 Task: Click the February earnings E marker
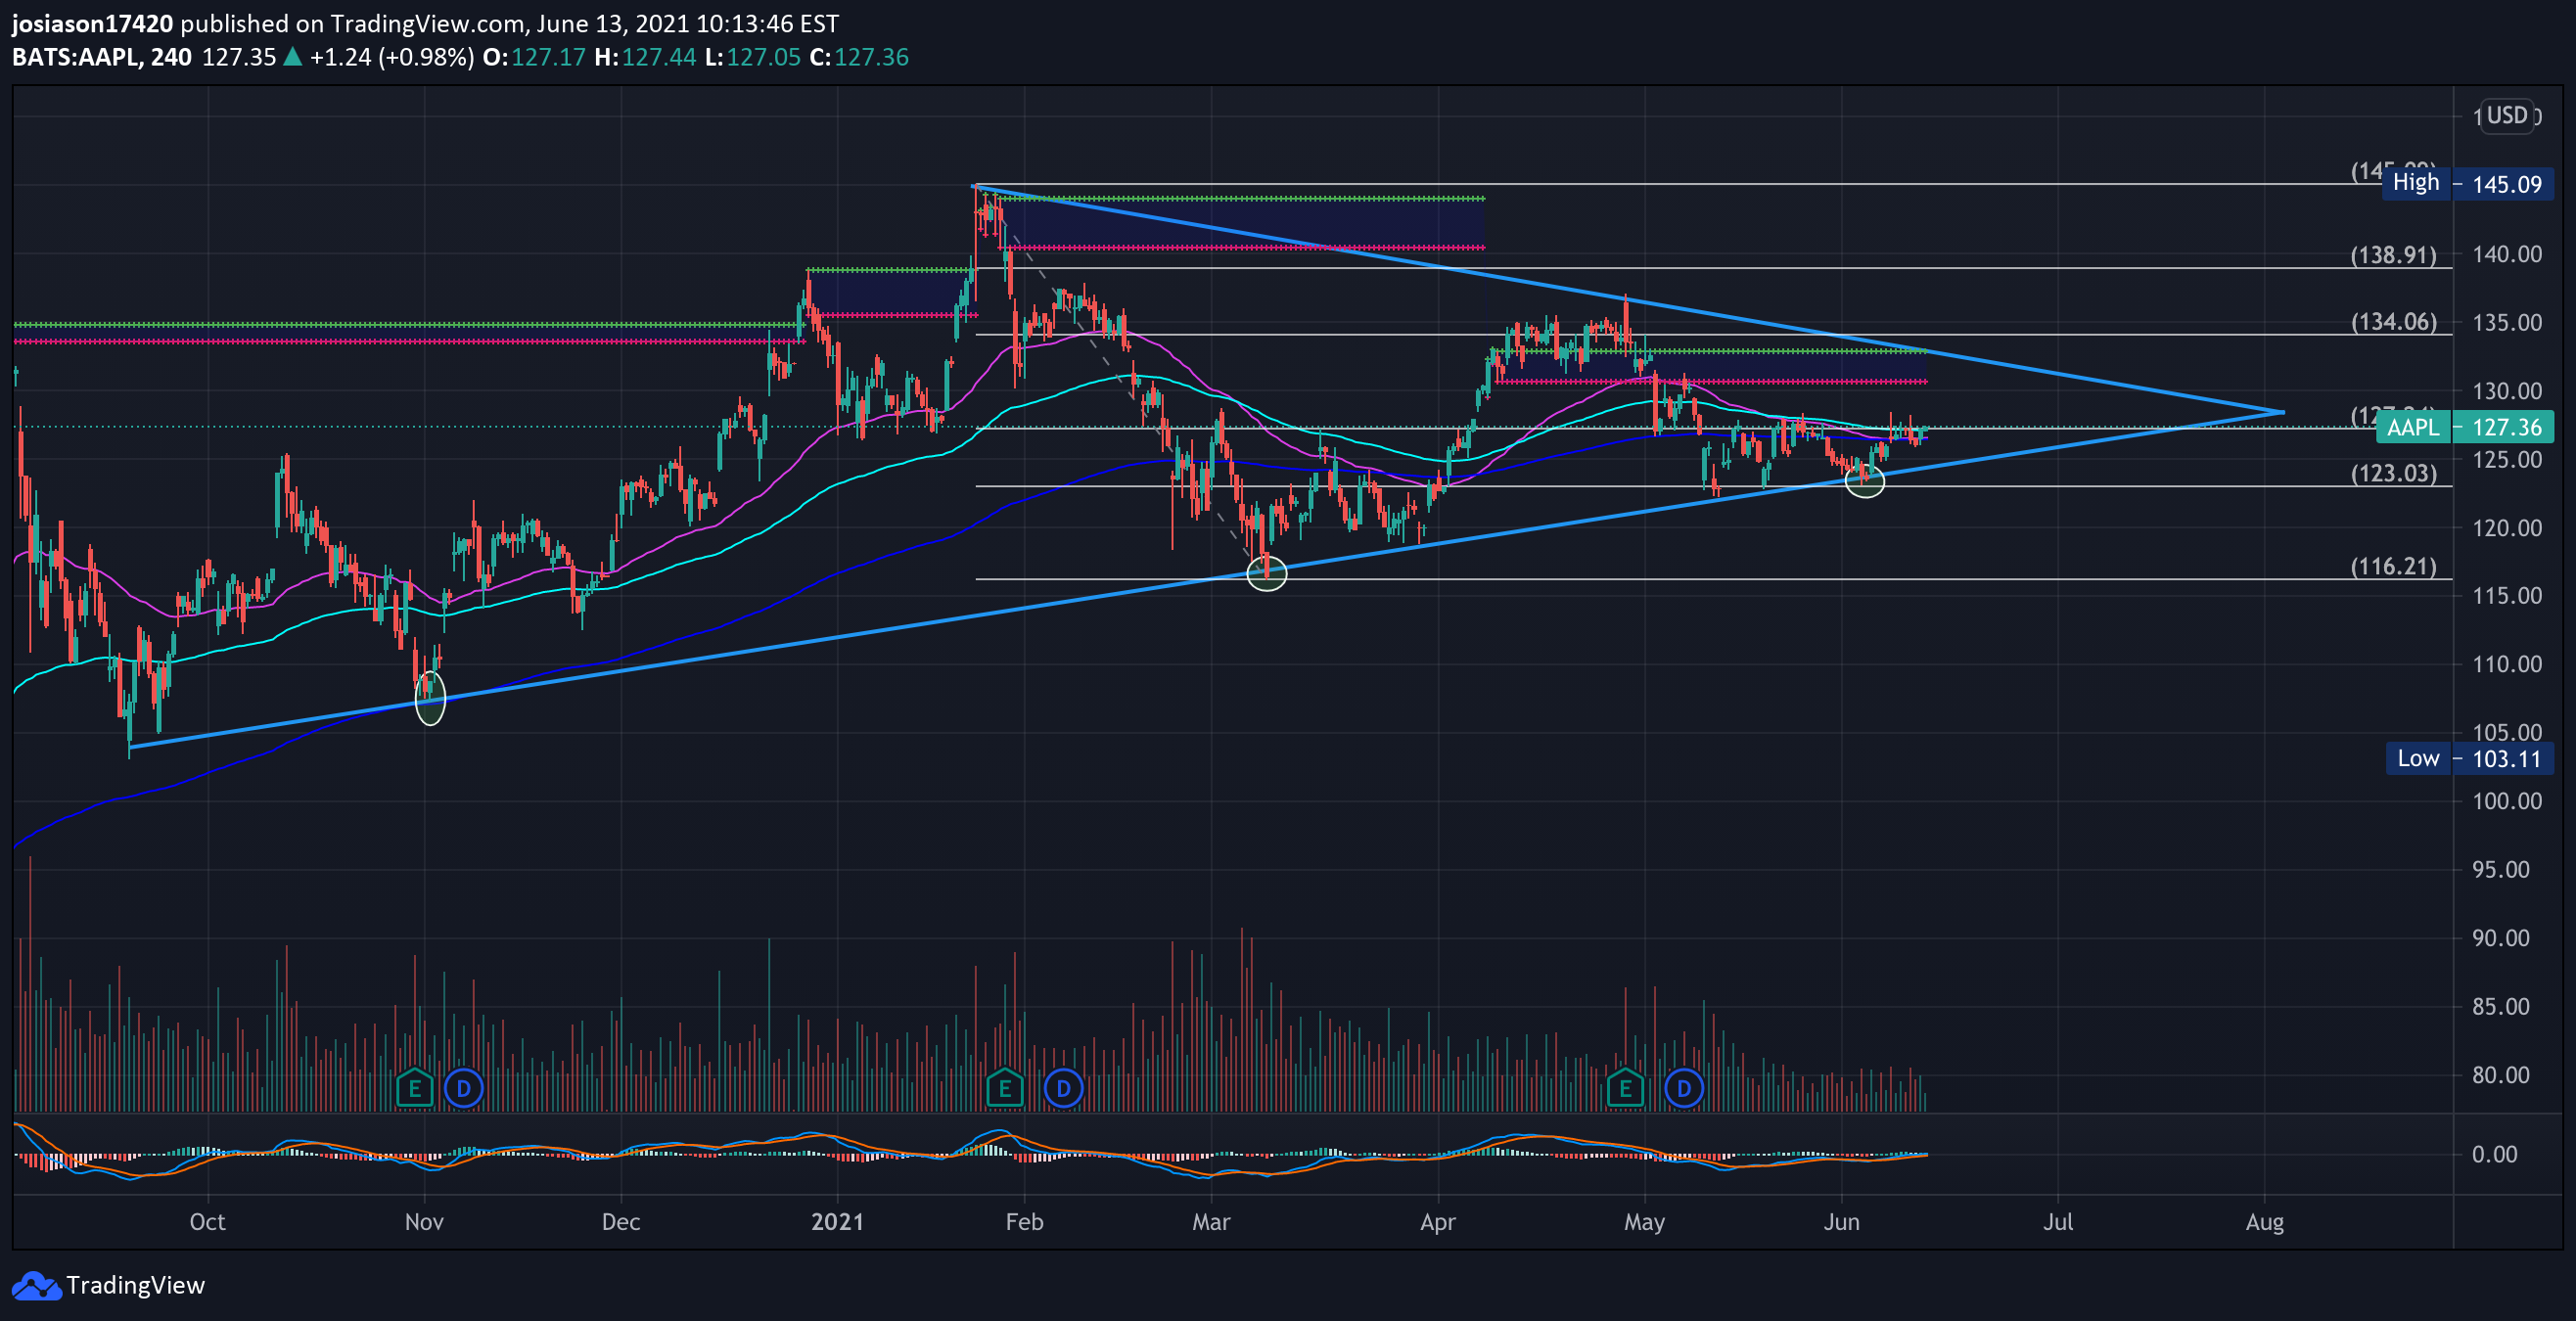pos(1005,1088)
